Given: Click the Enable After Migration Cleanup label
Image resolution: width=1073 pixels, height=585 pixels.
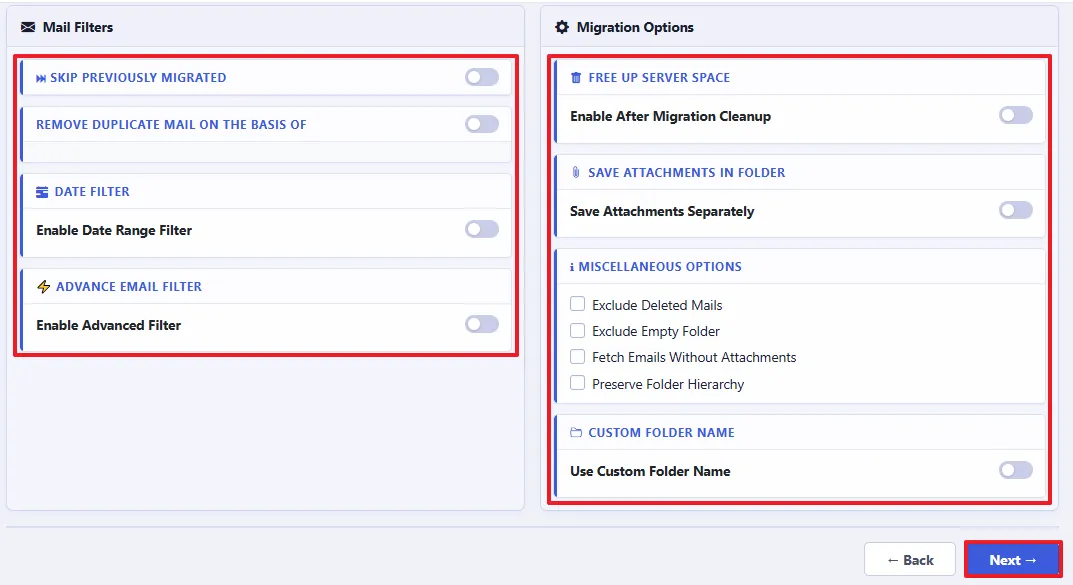Looking at the screenshot, I should 671,116.
